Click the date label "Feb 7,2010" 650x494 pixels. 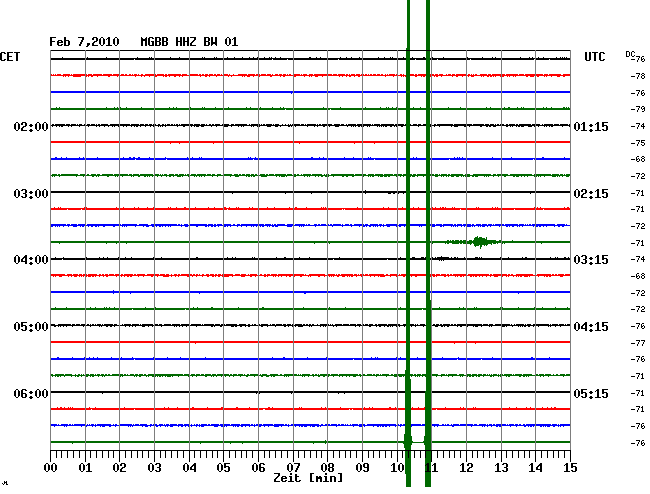click(84, 42)
